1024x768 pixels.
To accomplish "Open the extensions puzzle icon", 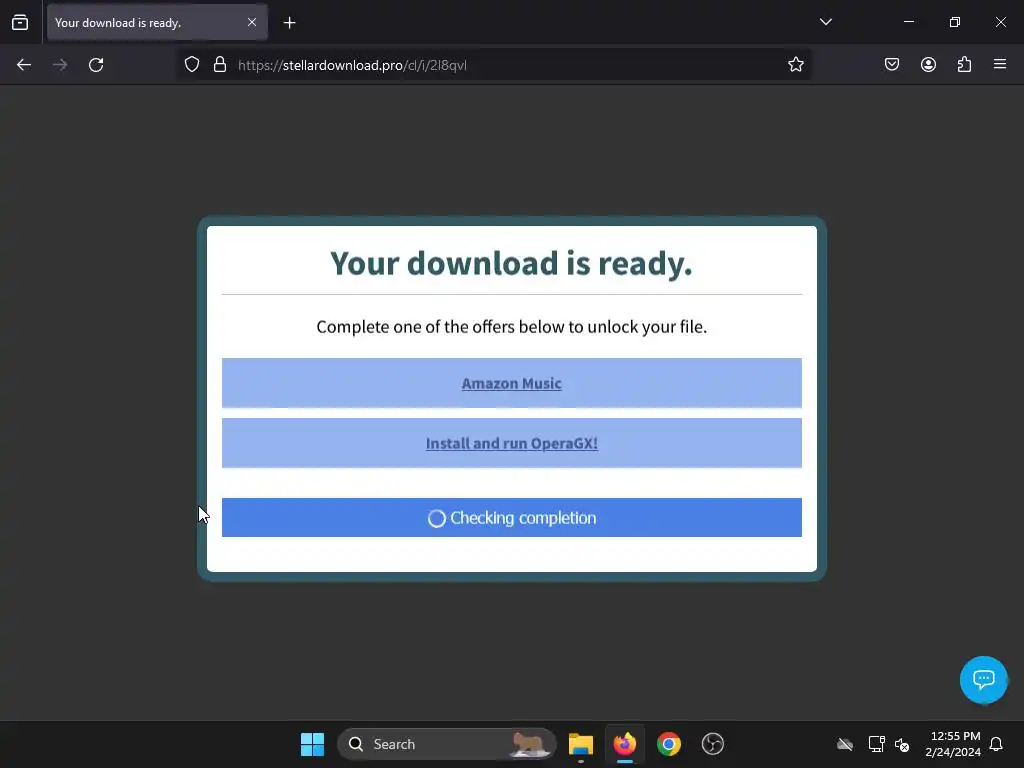I will click(x=964, y=64).
